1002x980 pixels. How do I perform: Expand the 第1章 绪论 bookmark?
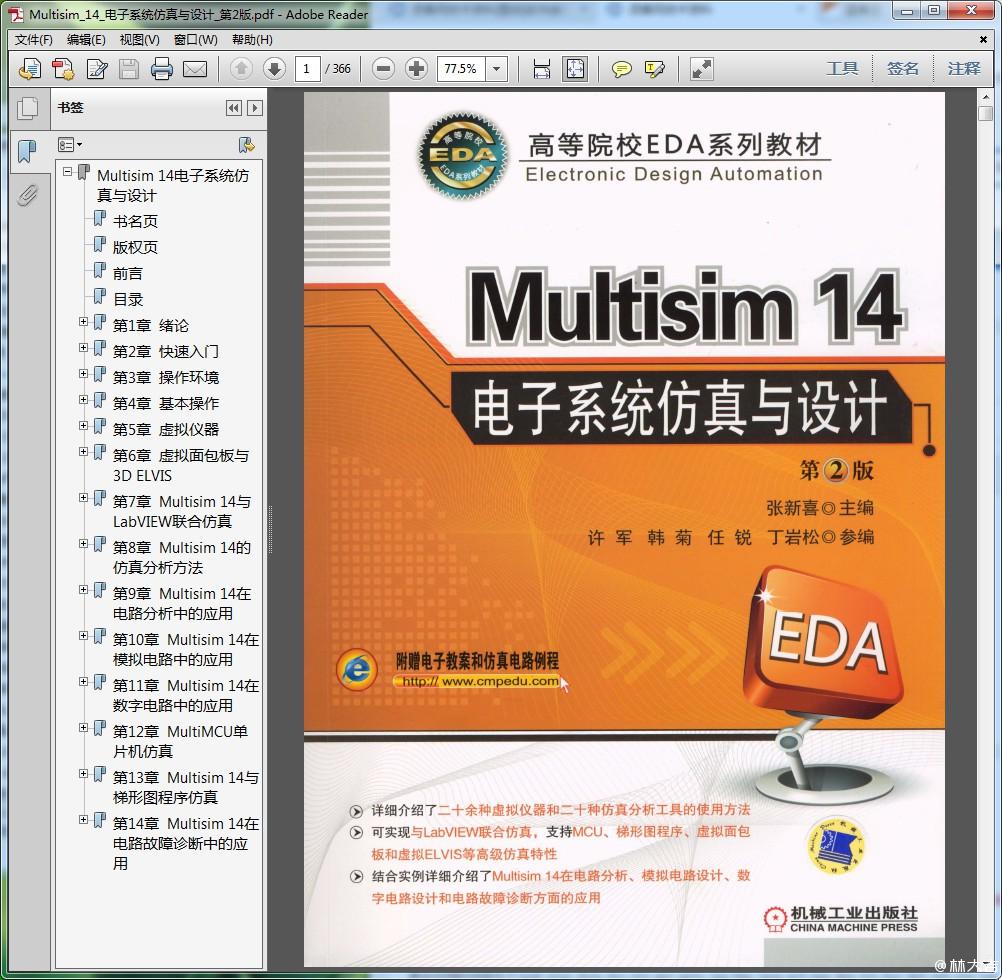pos(84,322)
